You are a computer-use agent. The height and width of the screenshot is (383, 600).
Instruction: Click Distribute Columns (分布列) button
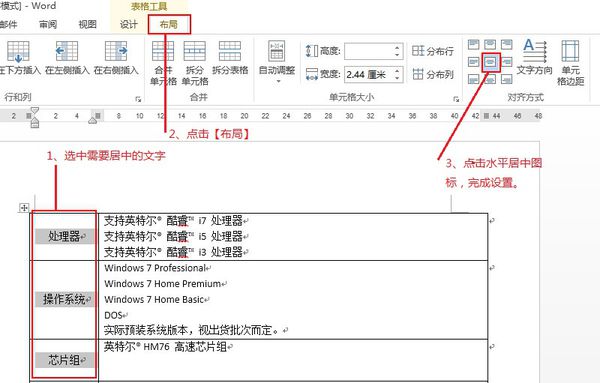tap(433, 74)
